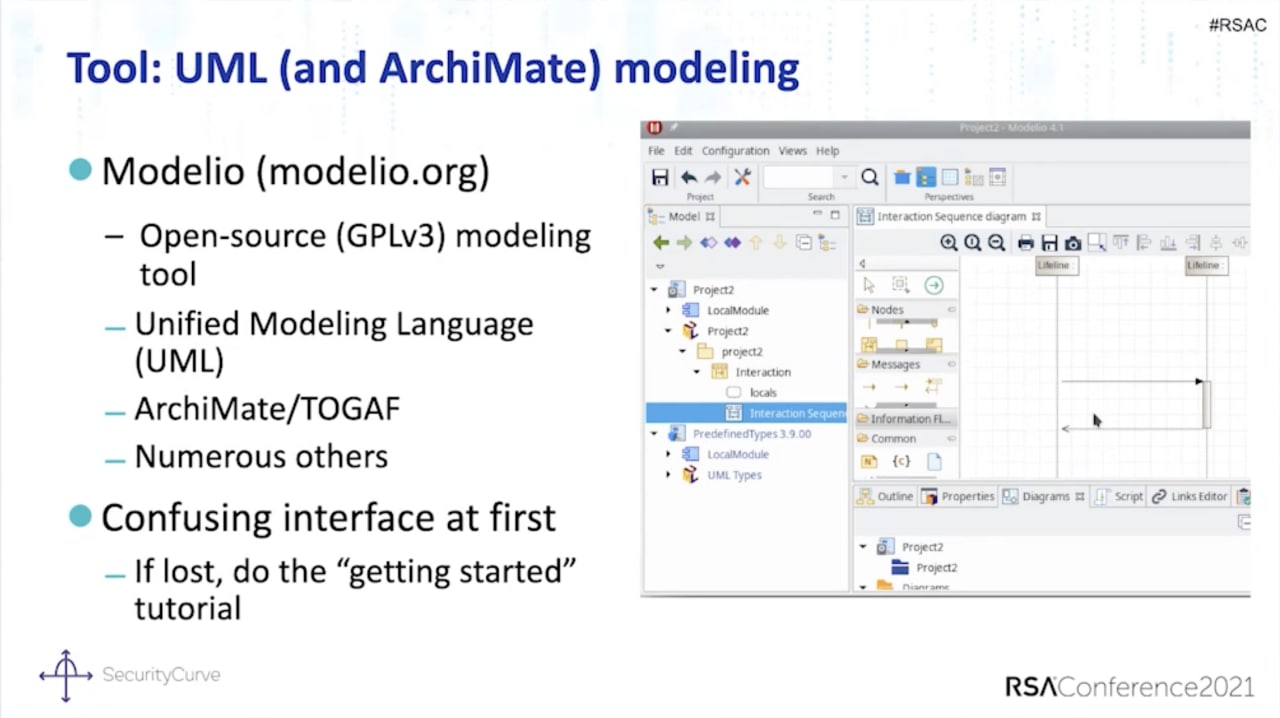Collapse the lowercase project2 package node
The height and width of the screenshot is (718, 1280).
click(x=683, y=351)
